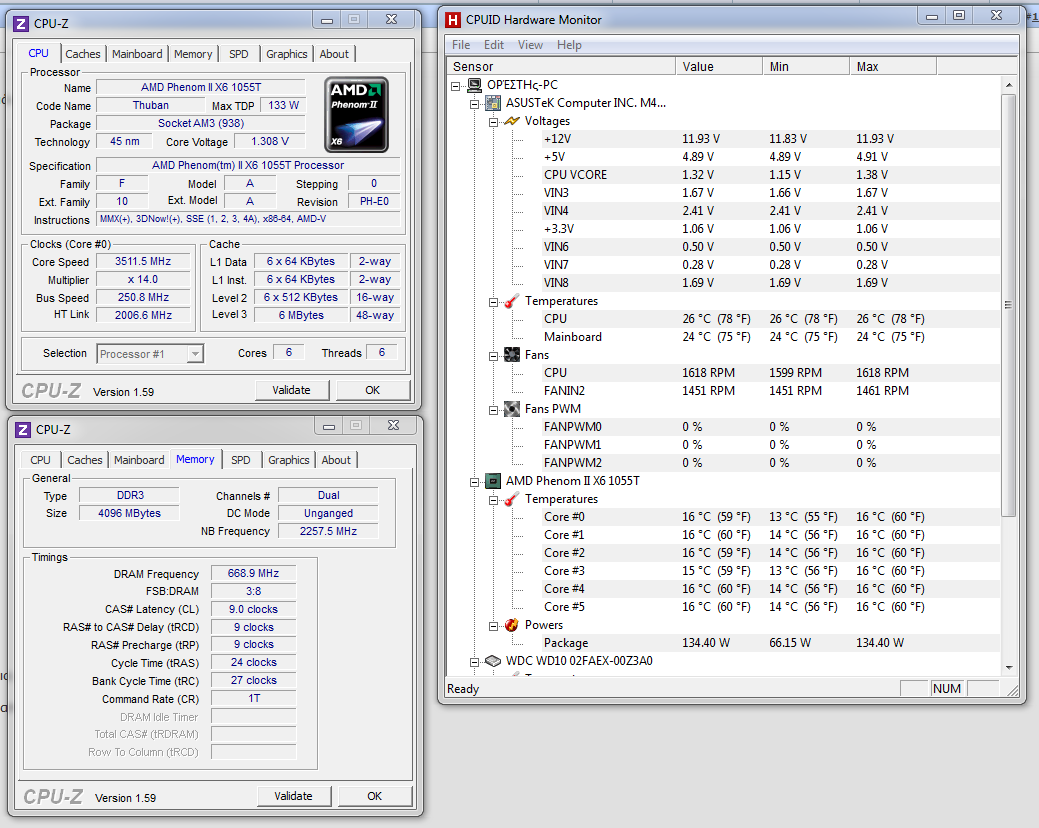1039x828 pixels.
Task: Collapse the Powers section
Action: click(x=493, y=626)
